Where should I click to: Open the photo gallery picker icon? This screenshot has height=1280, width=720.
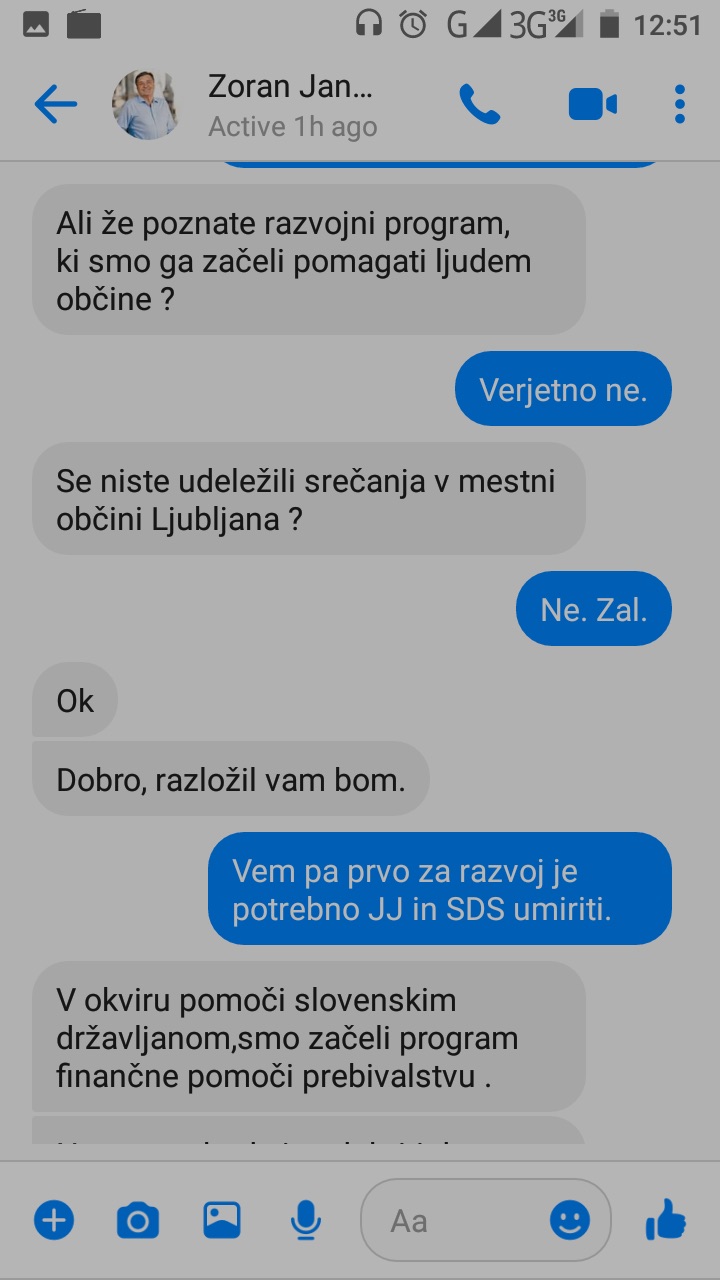(222, 1220)
